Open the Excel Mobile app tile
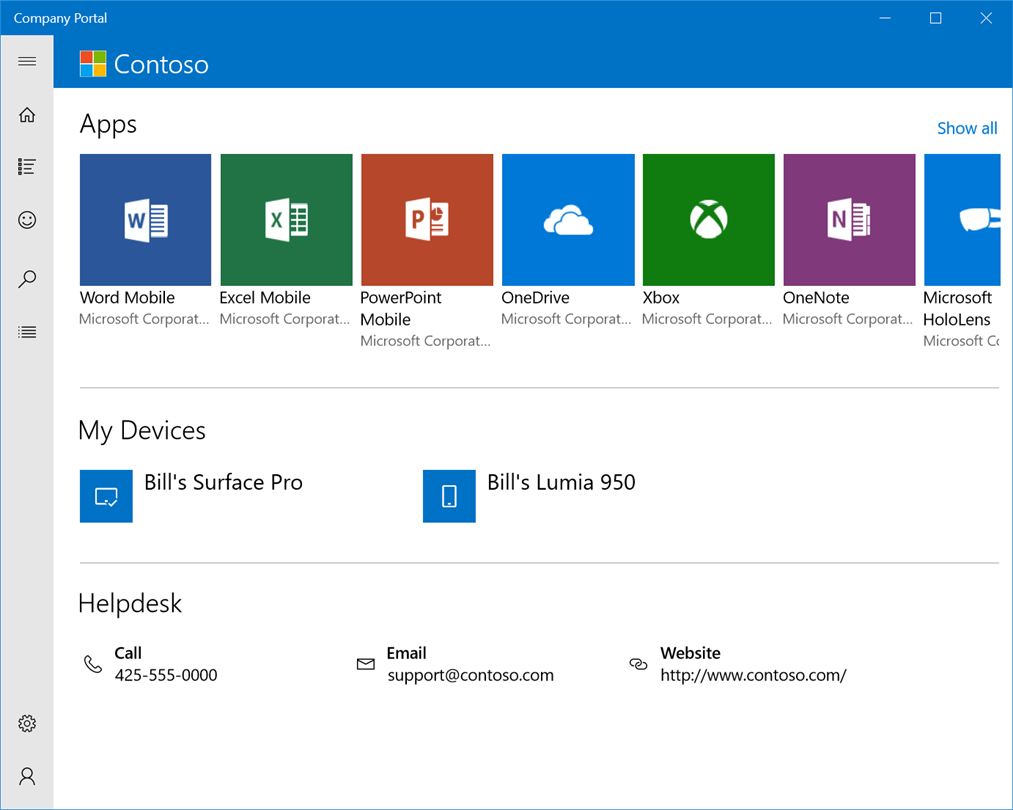The image size is (1013, 810). click(286, 220)
